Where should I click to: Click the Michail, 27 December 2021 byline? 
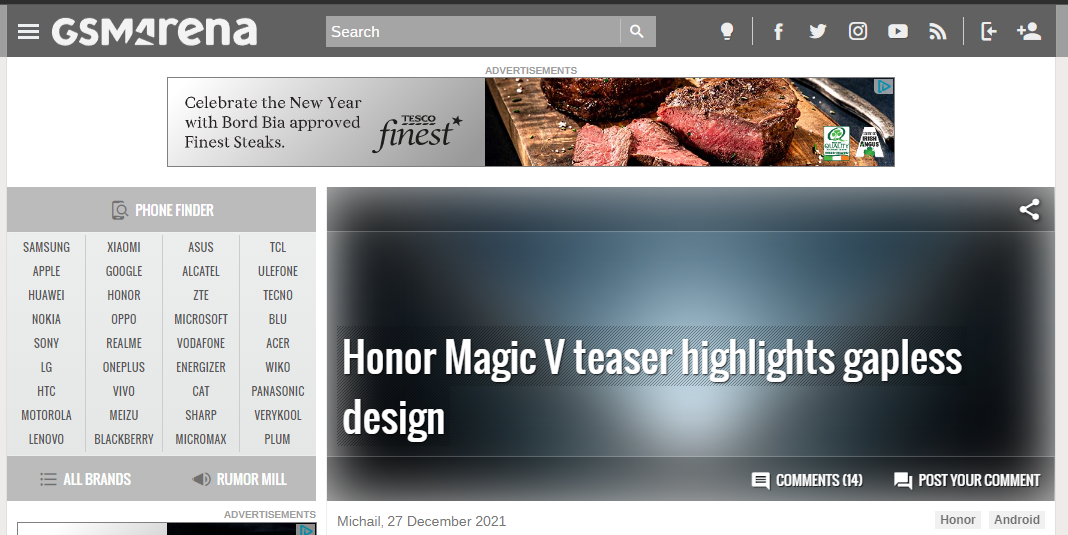422,521
